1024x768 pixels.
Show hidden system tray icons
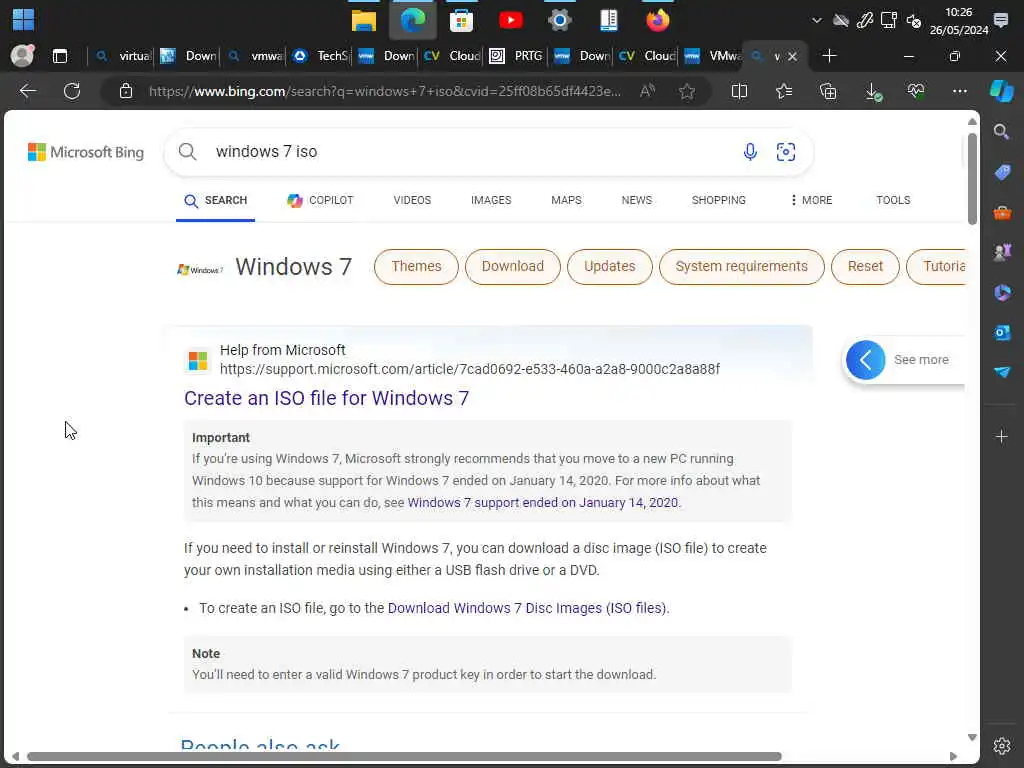point(816,20)
